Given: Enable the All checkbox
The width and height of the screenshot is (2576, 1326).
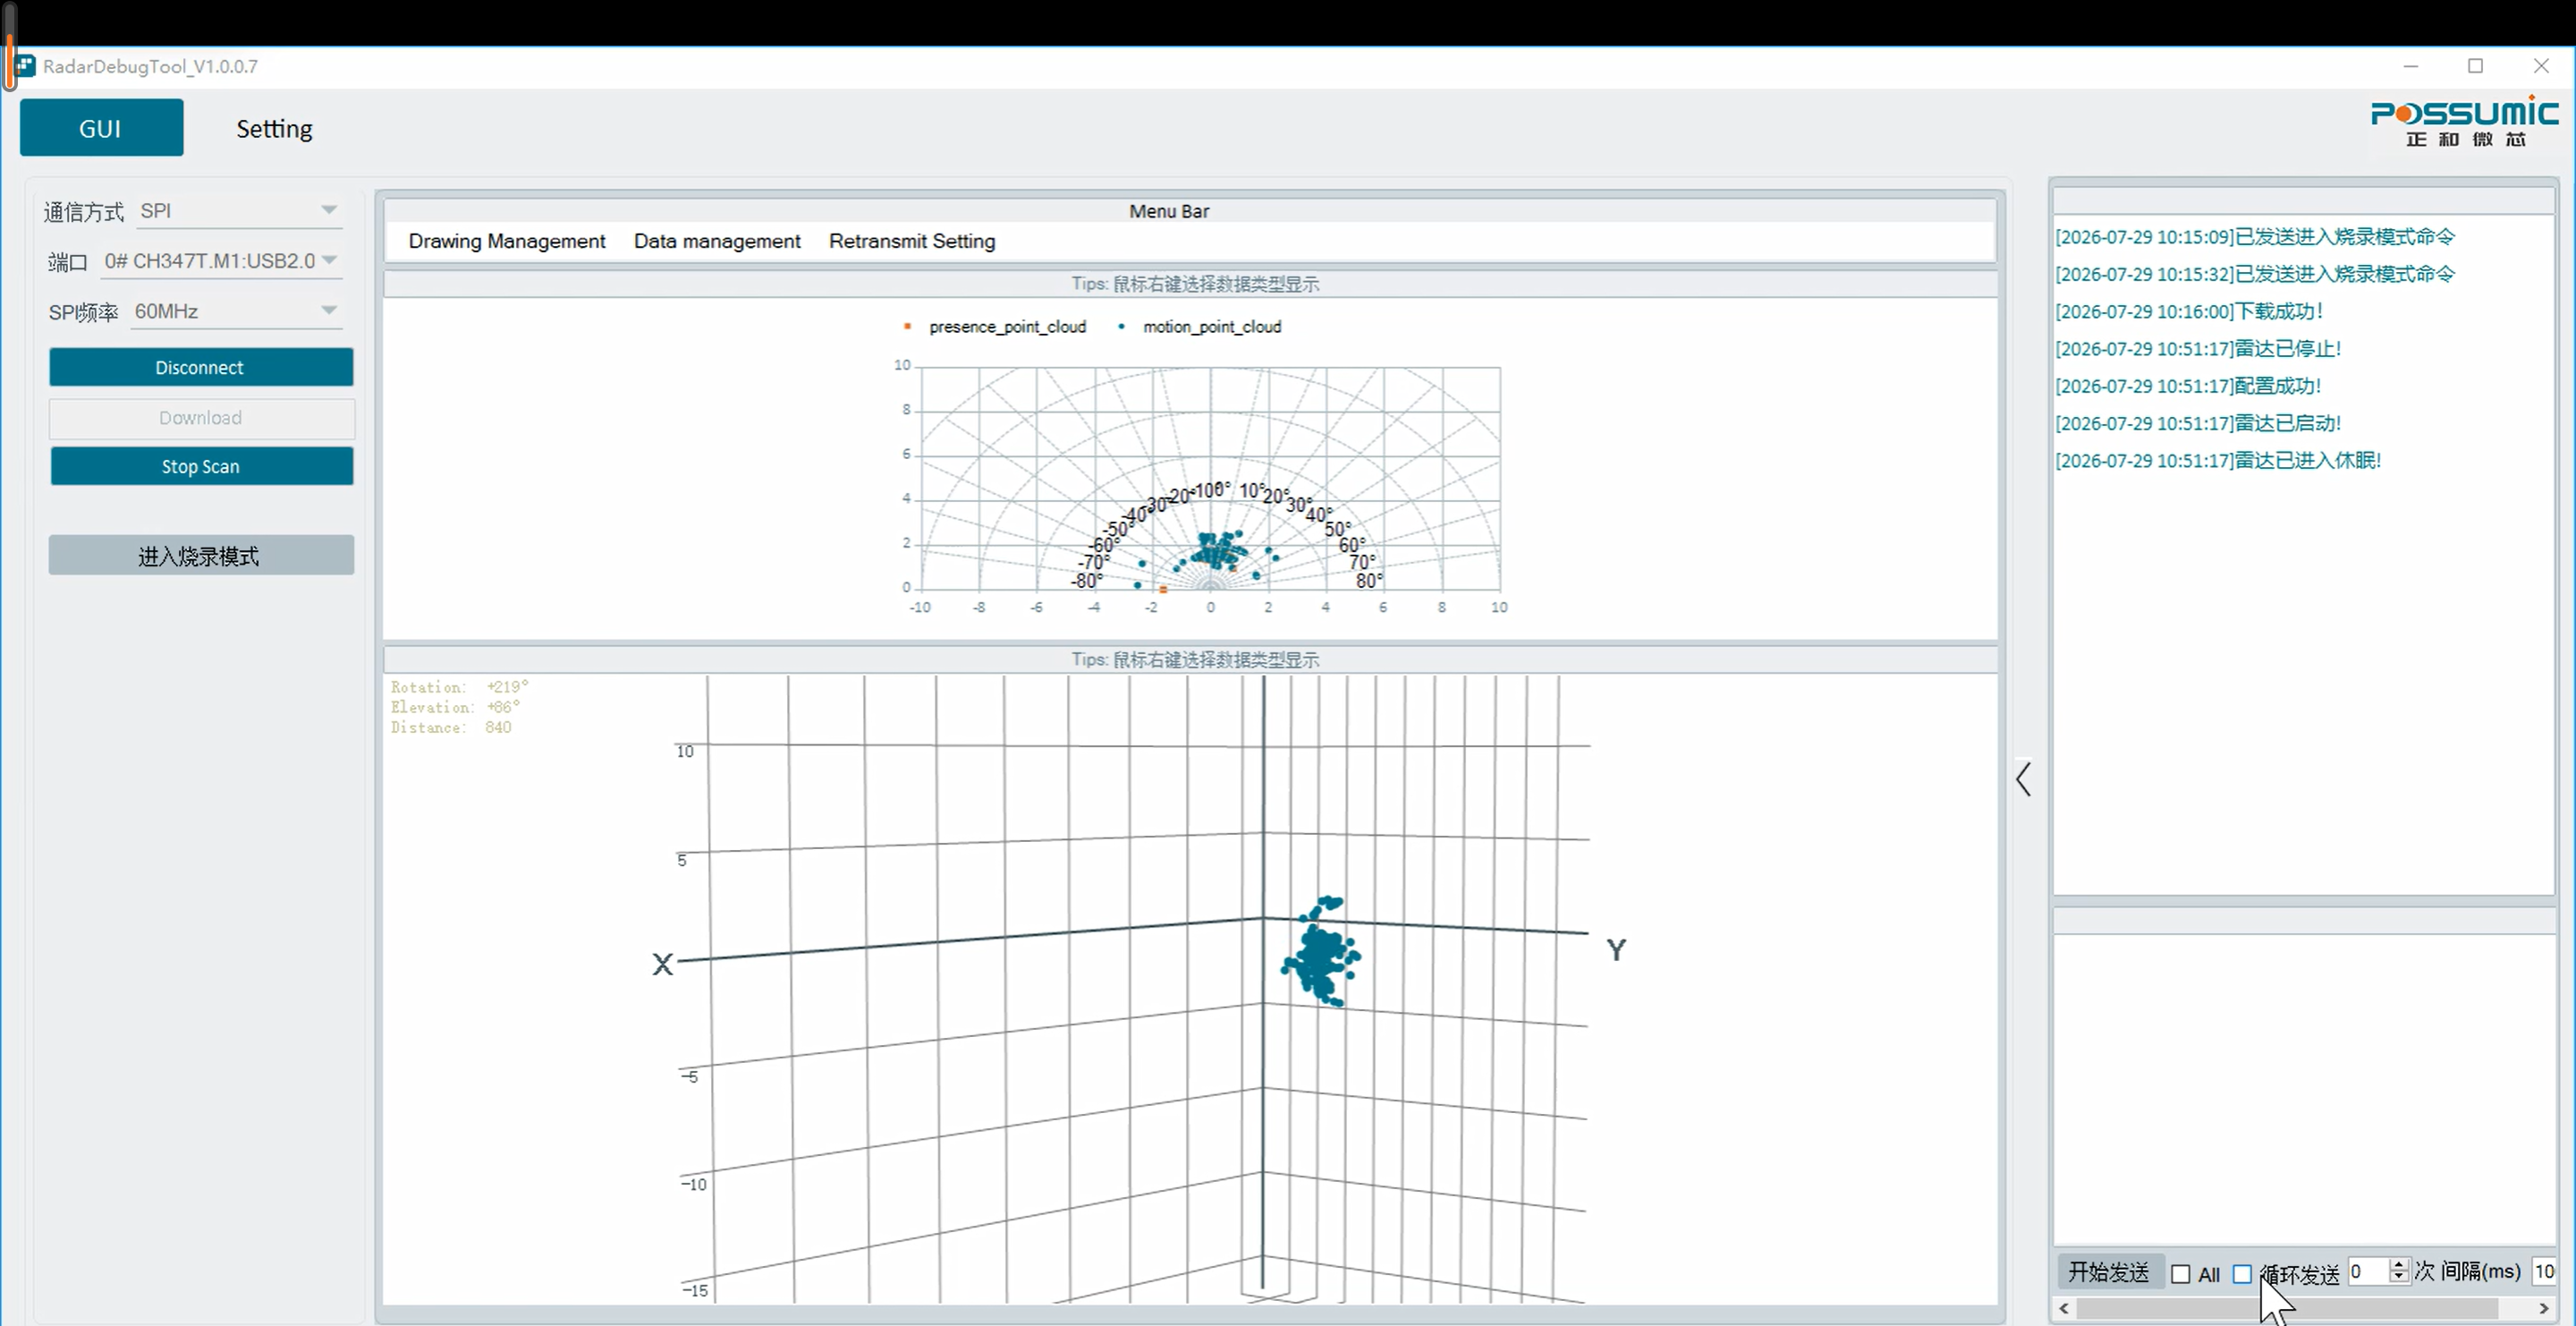Looking at the screenshot, I should pyautogui.click(x=2181, y=1274).
